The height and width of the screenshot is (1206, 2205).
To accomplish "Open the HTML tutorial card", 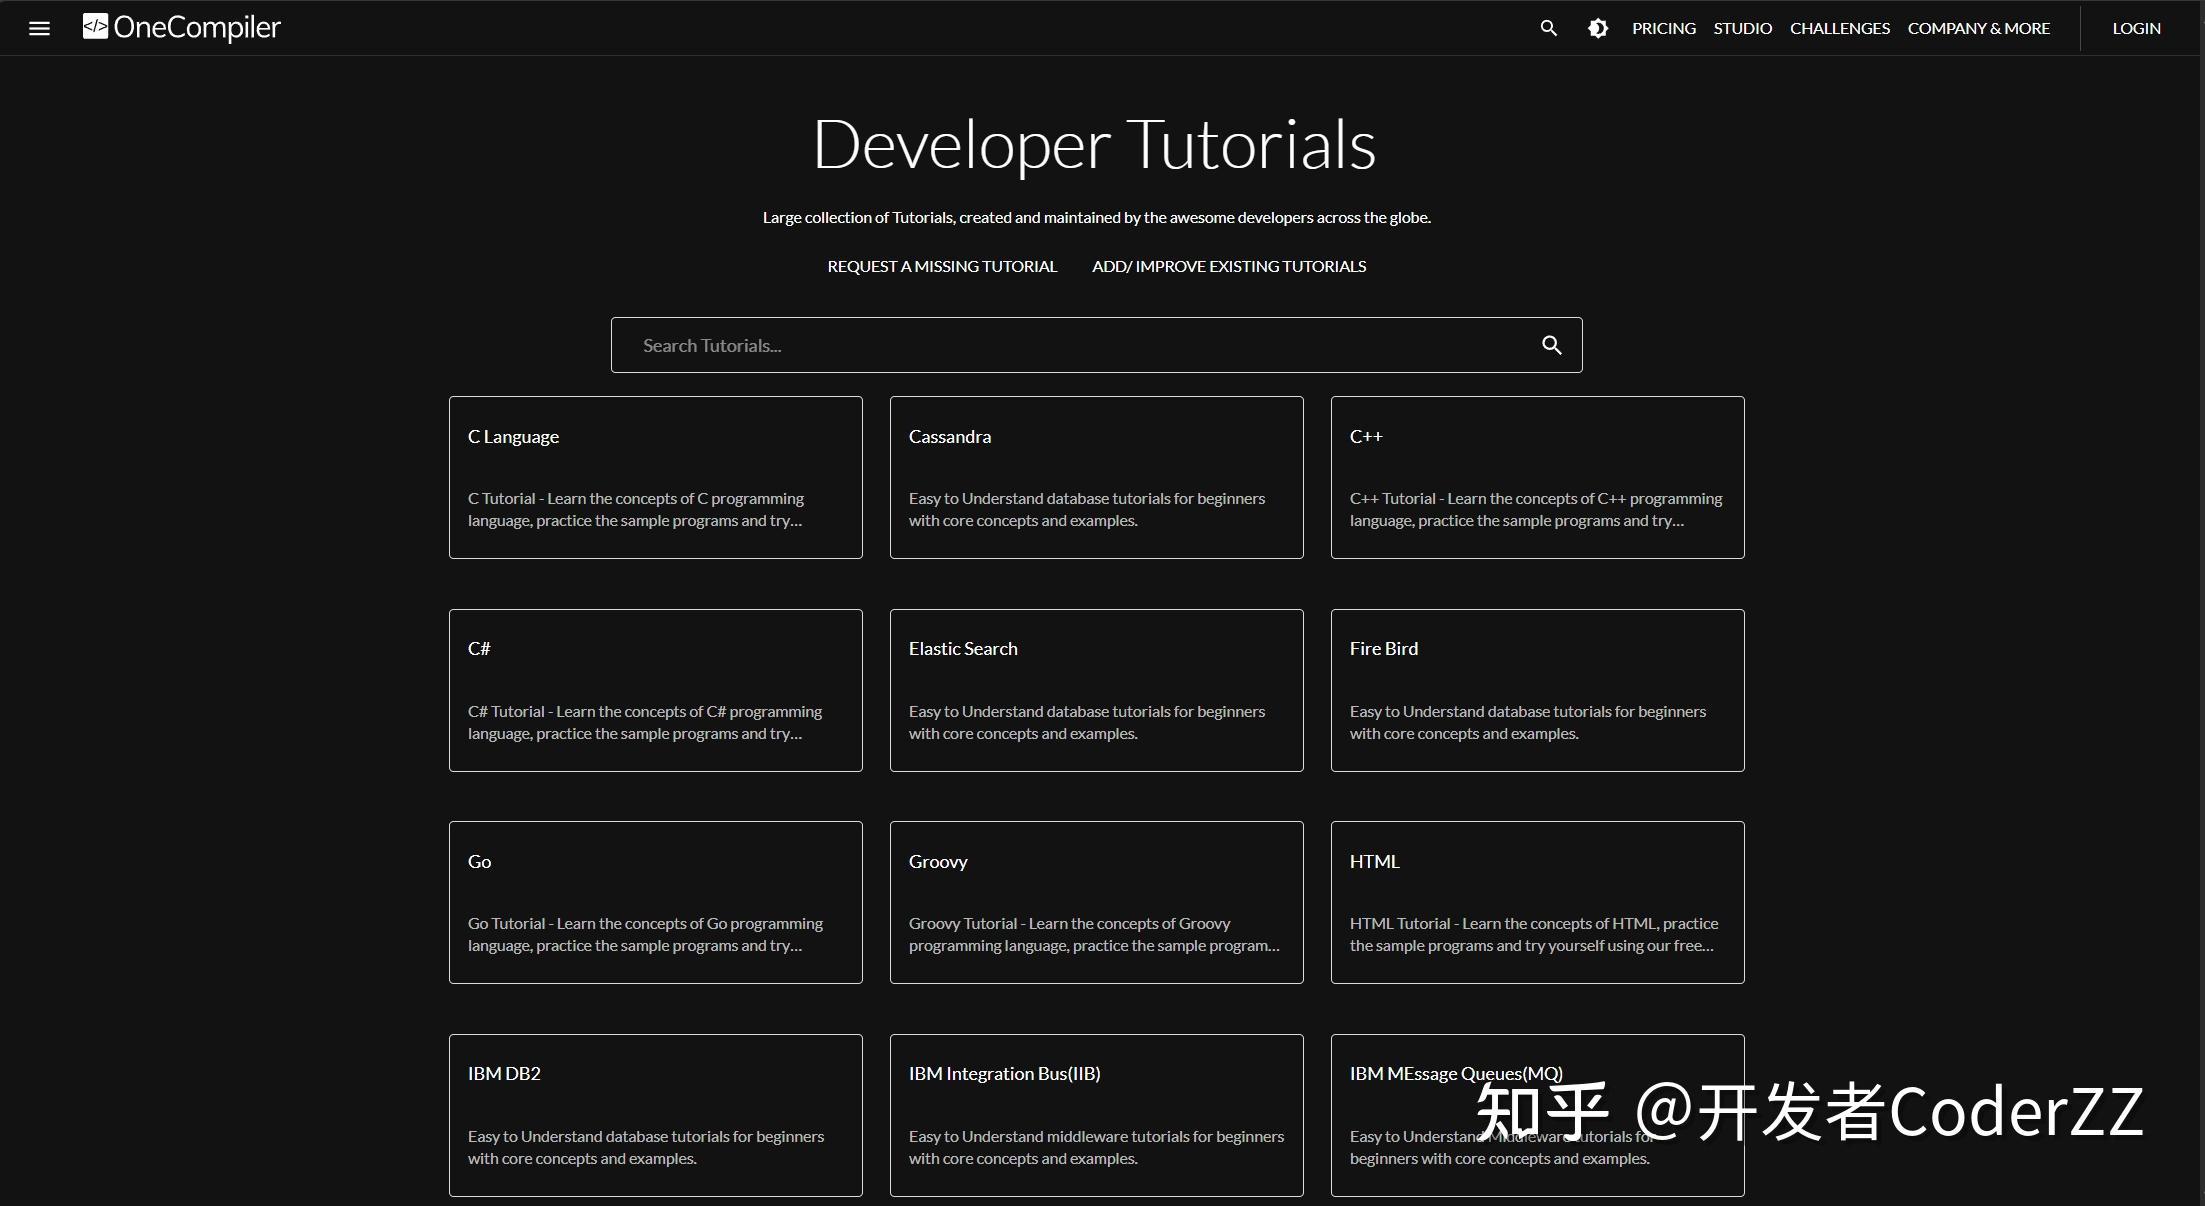I will coord(1537,902).
